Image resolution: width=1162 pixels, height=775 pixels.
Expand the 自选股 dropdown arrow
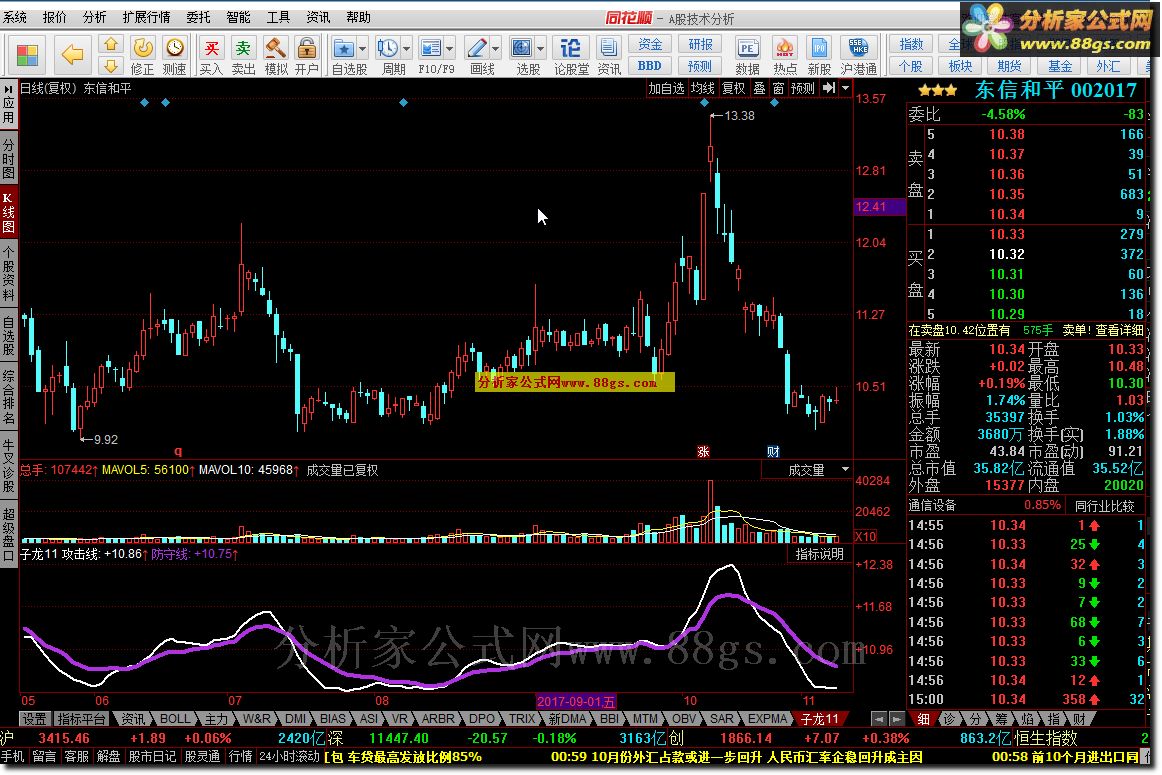coord(362,49)
